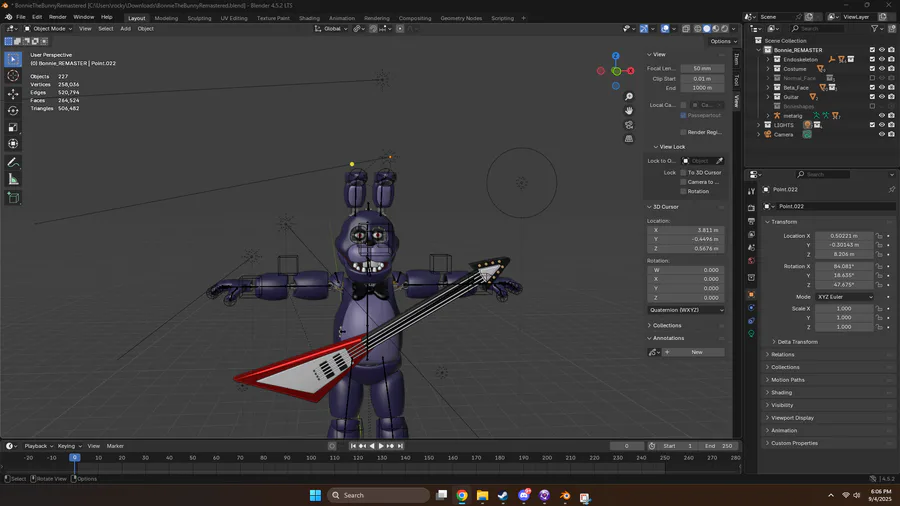The height and width of the screenshot is (506, 900).
Task: Click the Windows Start button
Action: [315, 496]
